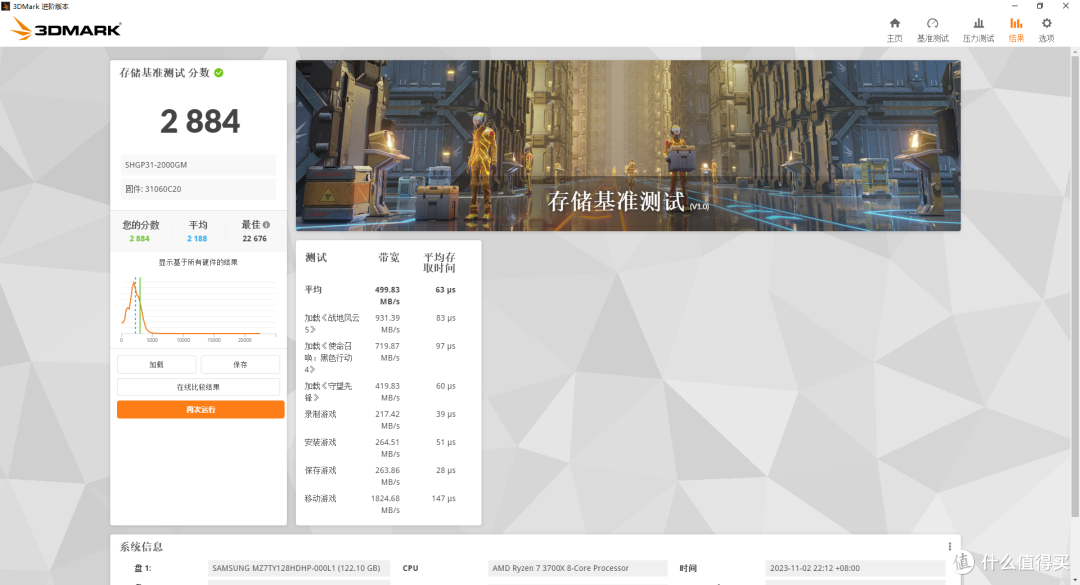Click the 加载 button
This screenshot has width=1080, height=585.
click(x=156, y=364)
